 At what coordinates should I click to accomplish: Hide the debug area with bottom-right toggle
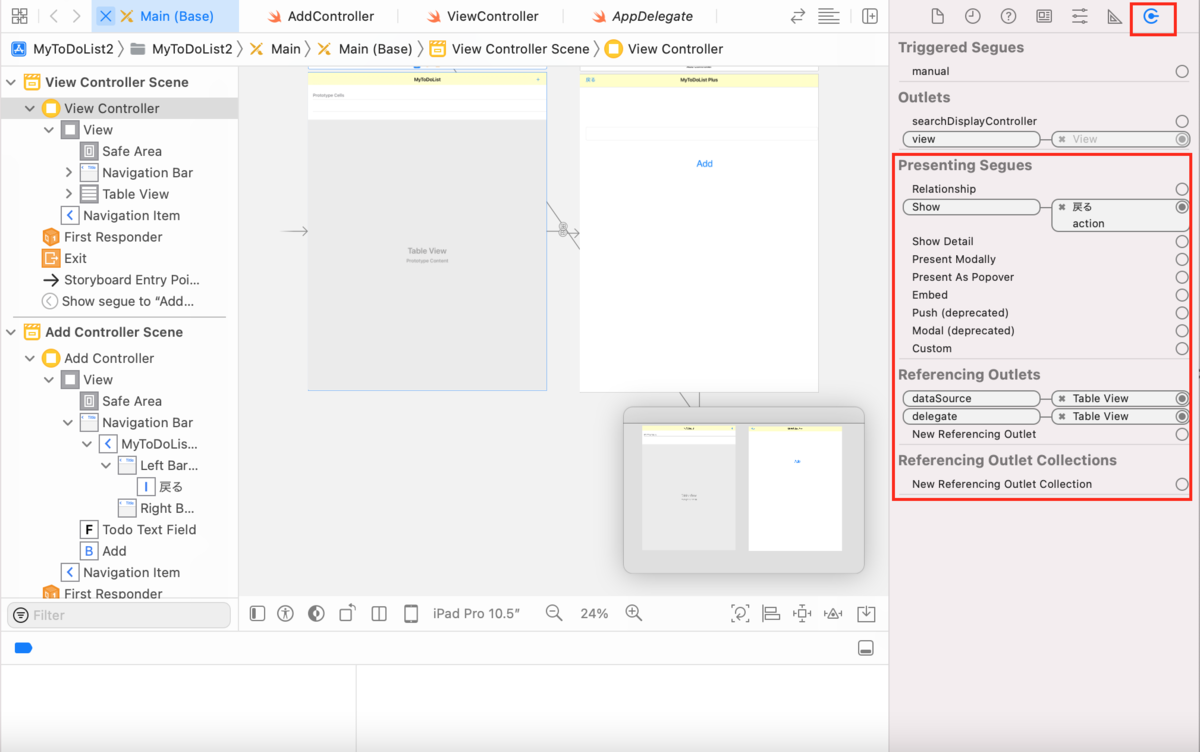[x=866, y=648]
